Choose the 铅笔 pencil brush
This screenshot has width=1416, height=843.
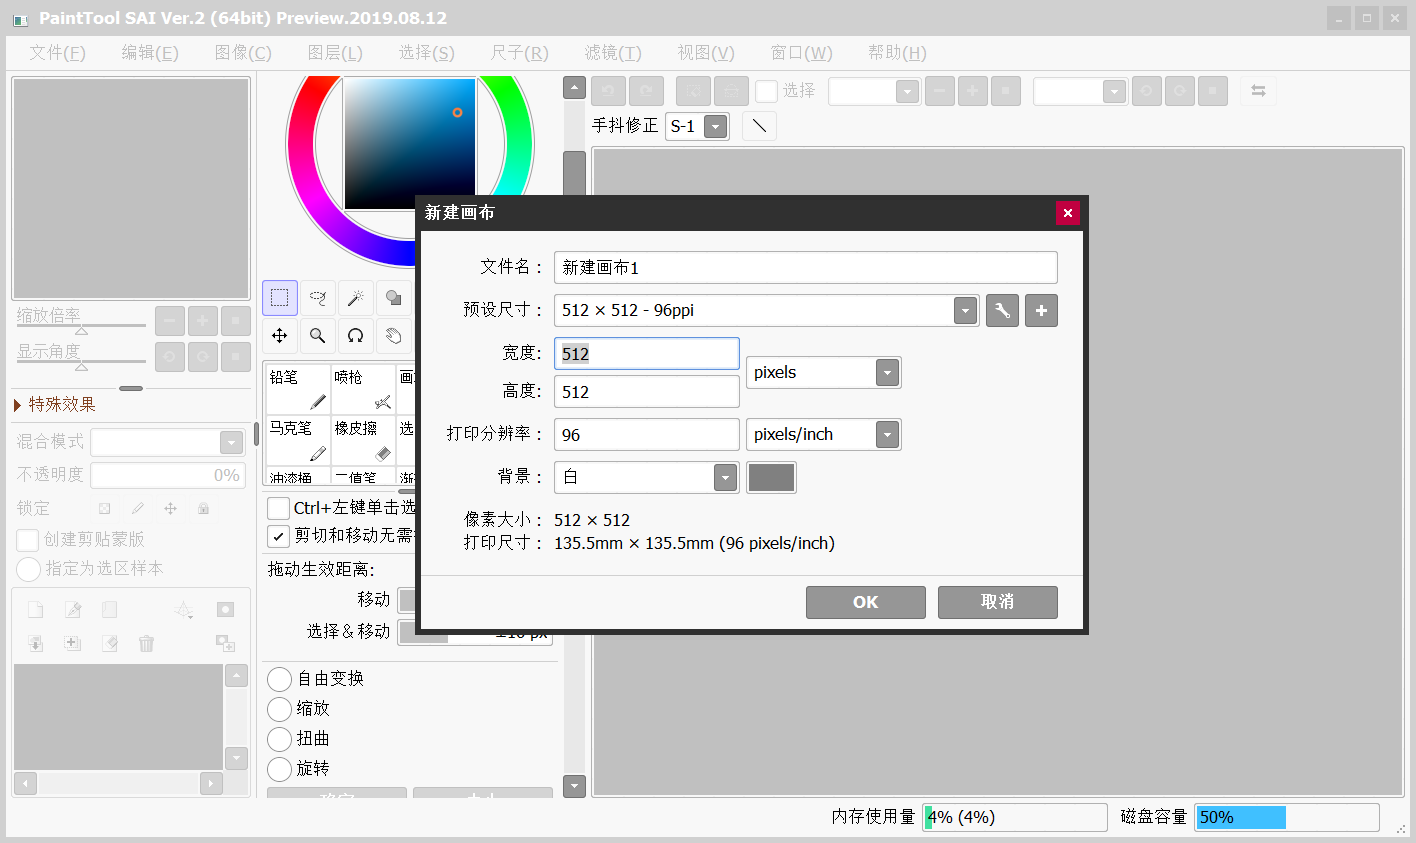click(x=298, y=389)
